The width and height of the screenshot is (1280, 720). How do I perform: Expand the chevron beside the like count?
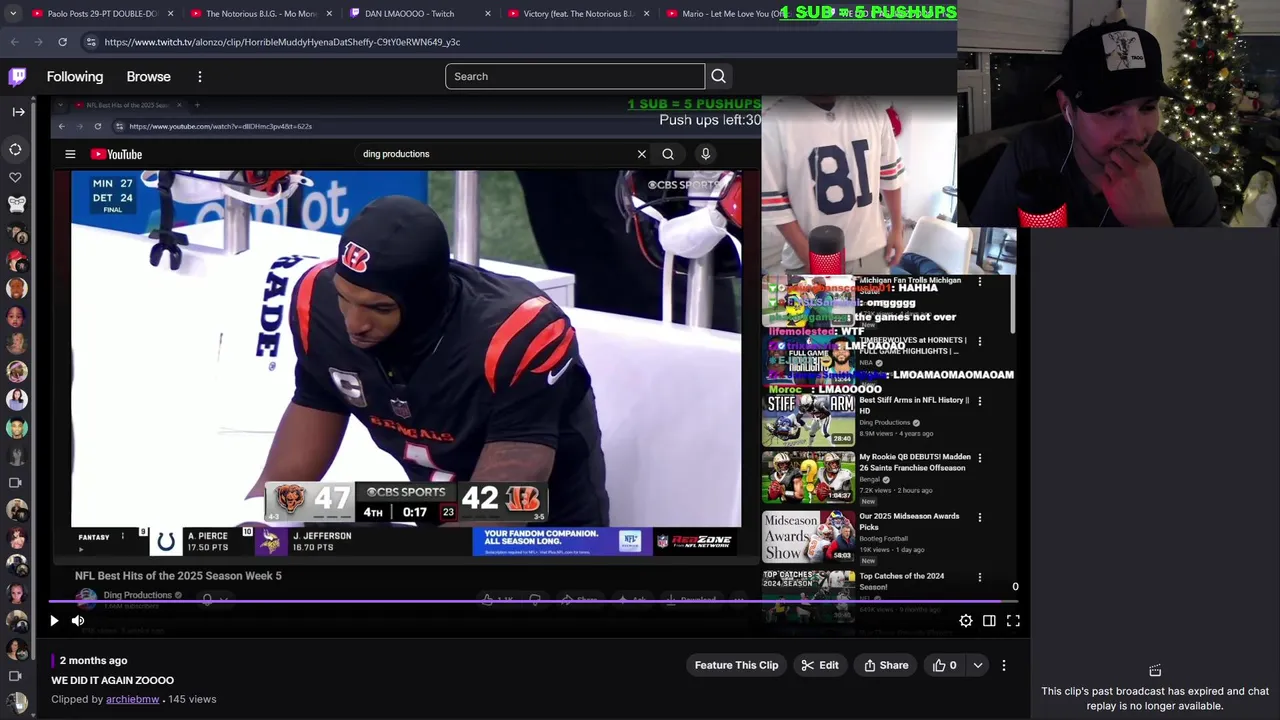tap(978, 665)
